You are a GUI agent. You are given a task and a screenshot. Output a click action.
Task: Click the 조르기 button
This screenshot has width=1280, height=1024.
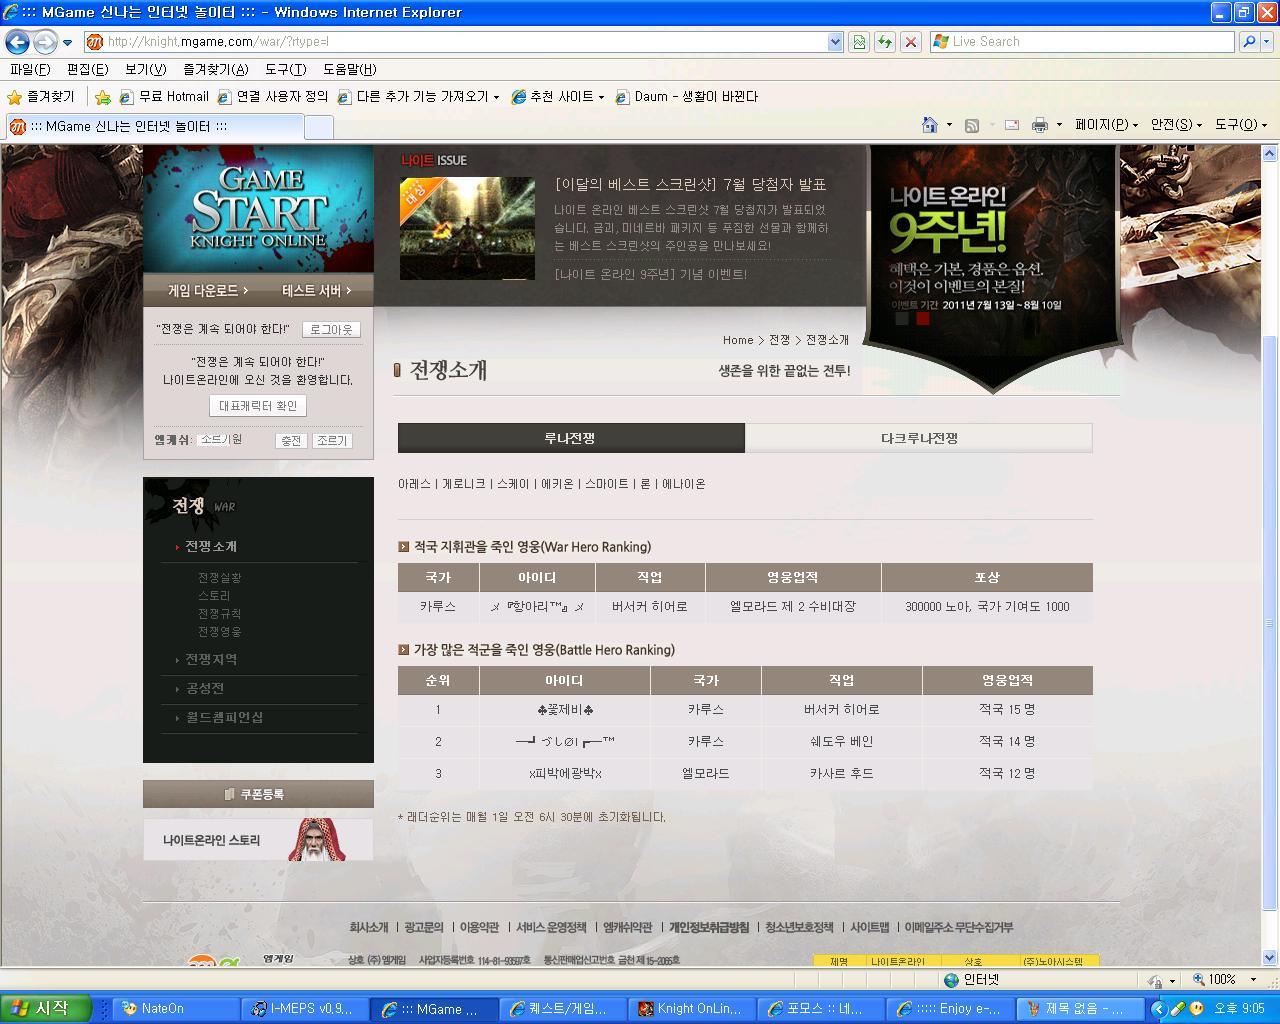[x=332, y=441]
